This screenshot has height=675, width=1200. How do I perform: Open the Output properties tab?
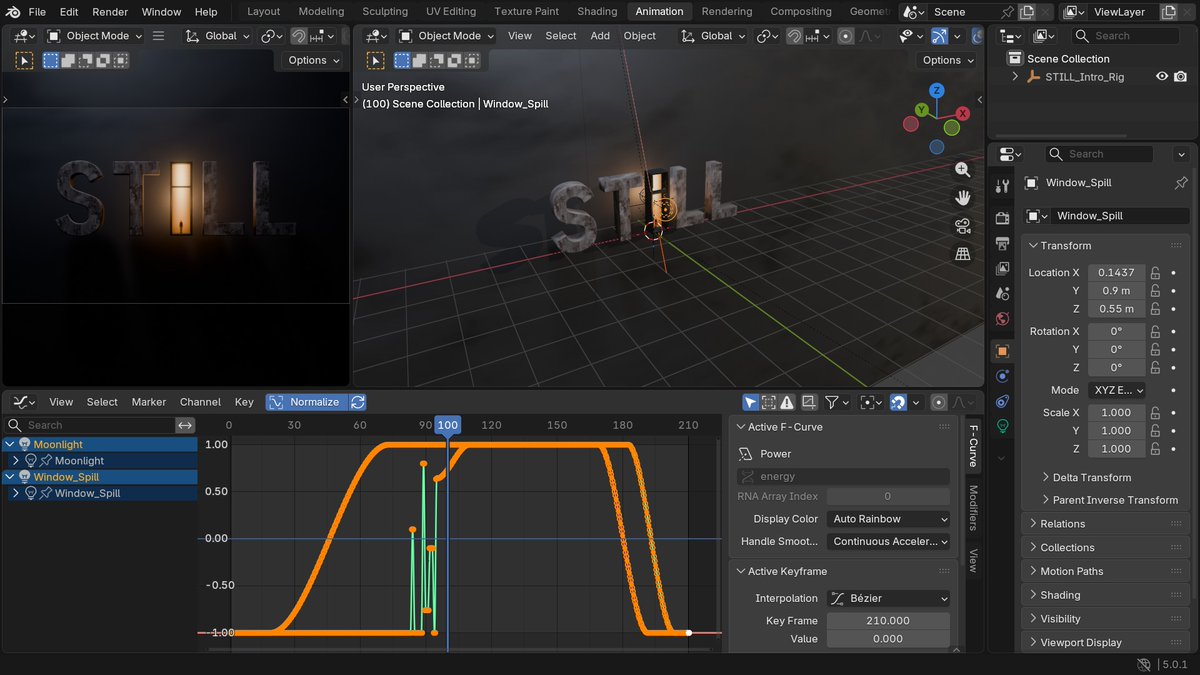(1003, 243)
